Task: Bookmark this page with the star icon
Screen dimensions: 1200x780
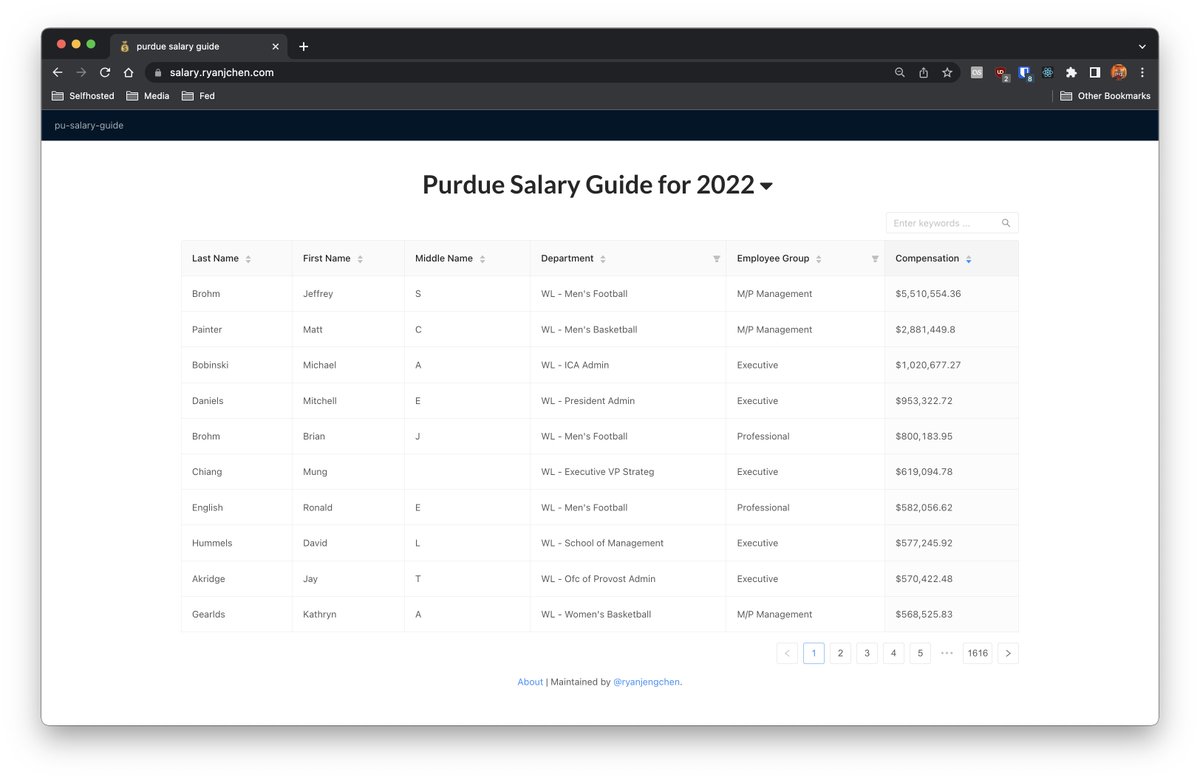Action: point(947,72)
